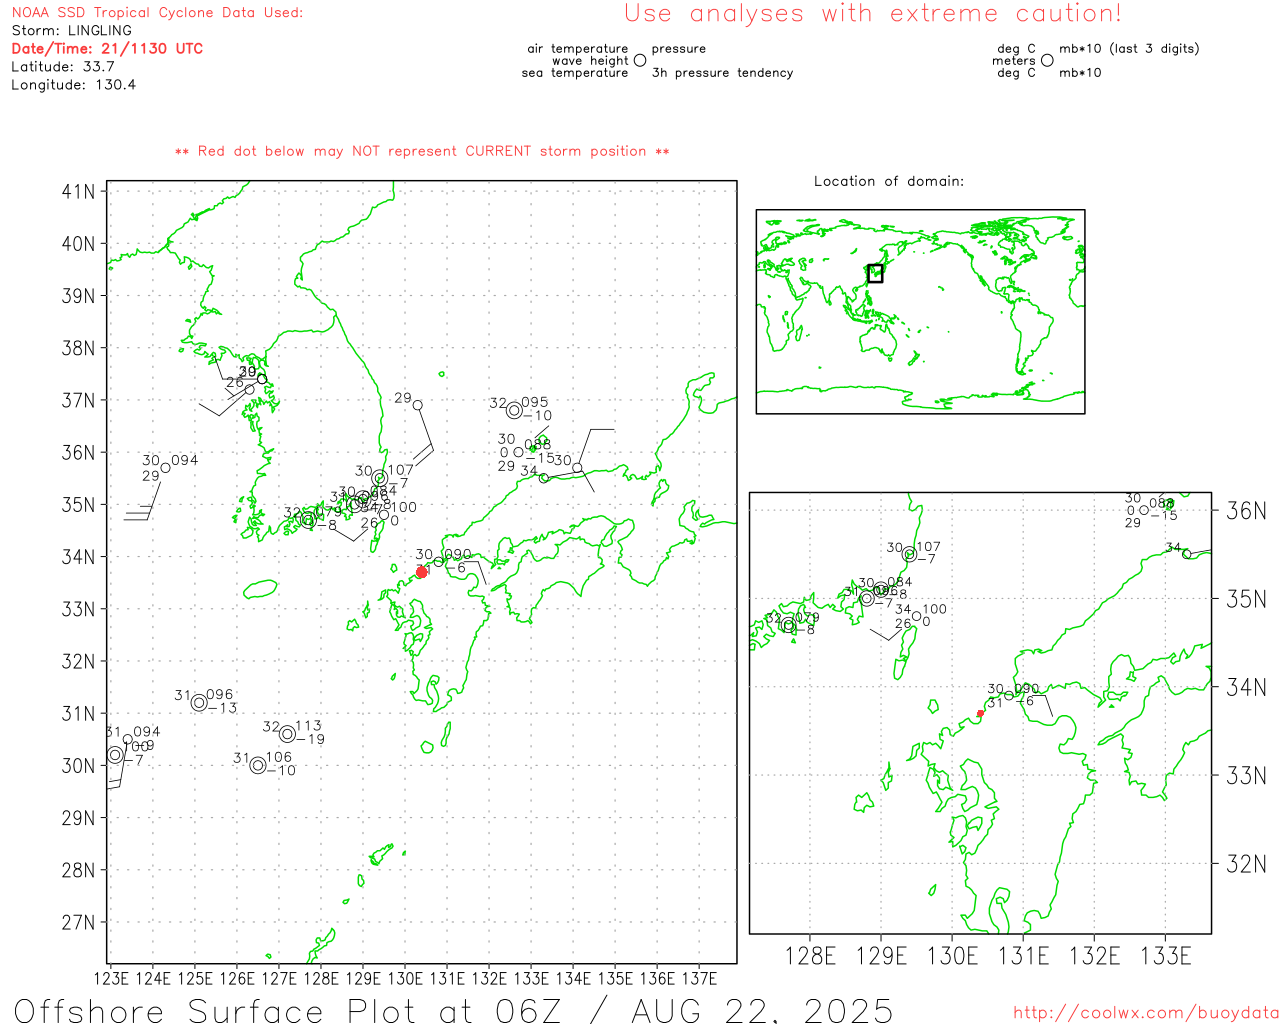1280x1024 pixels.
Task: Click the legend circle next to 'meters'
Action: 1047,60
